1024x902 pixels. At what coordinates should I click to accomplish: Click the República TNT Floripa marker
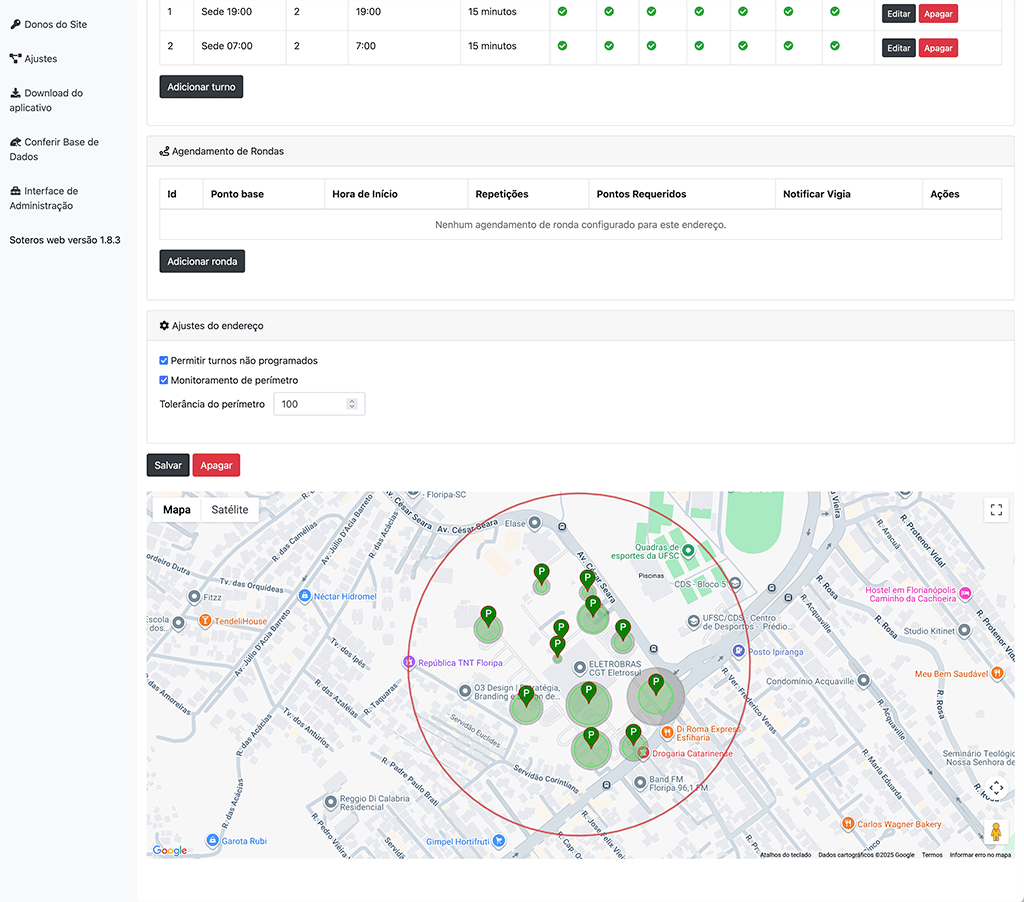click(x=408, y=662)
